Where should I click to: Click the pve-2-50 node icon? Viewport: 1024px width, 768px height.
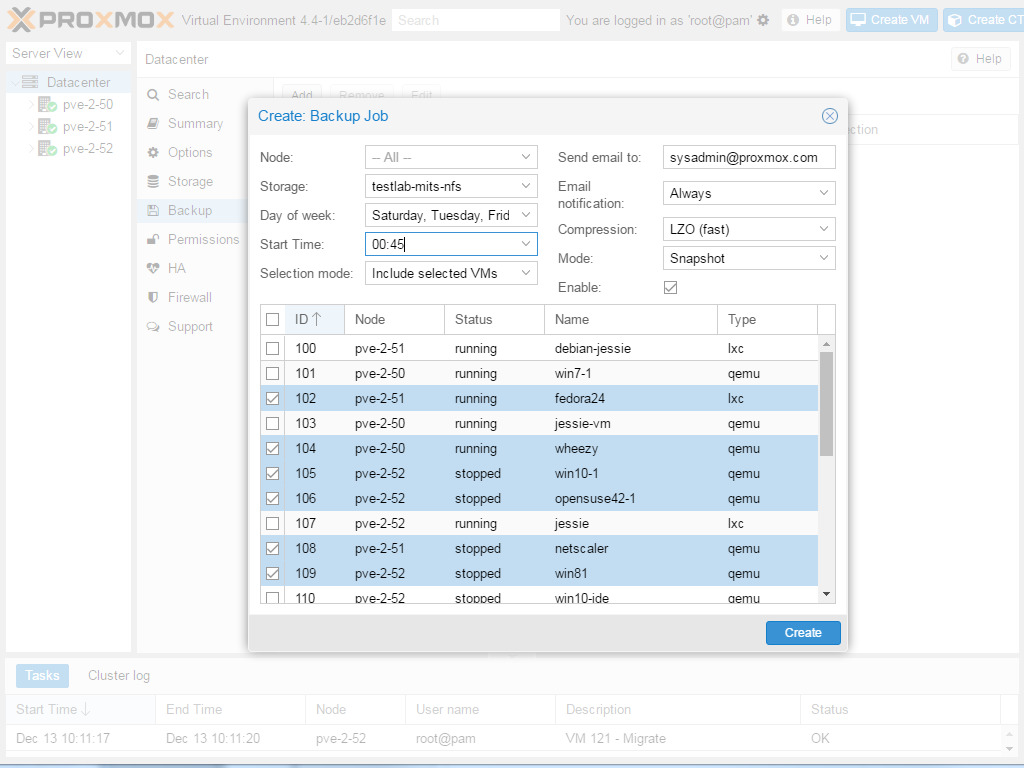47,104
